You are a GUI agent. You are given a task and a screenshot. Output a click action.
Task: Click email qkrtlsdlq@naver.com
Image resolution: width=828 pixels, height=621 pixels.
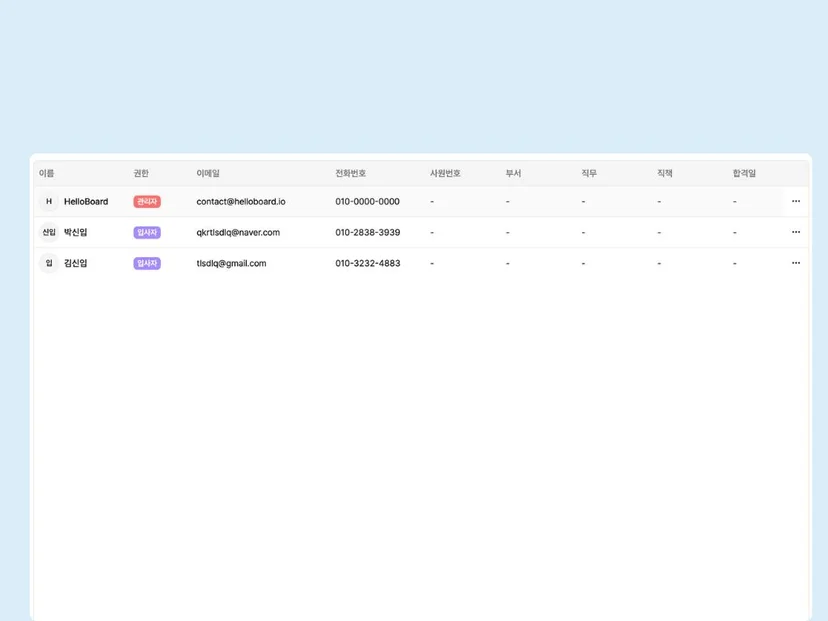click(238, 232)
